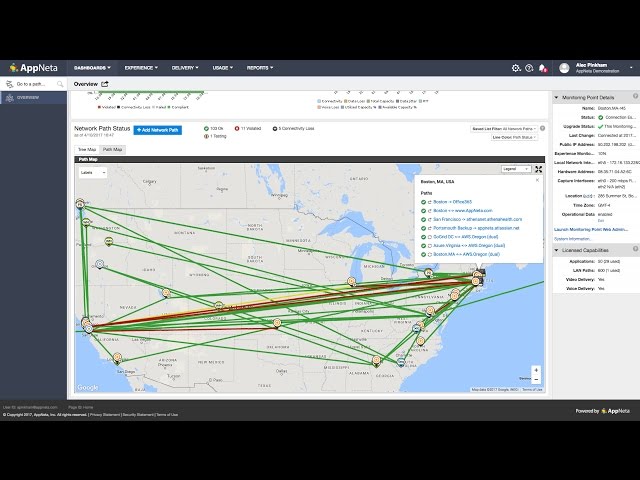The height and width of the screenshot is (480, 640).
Task: Toggle fullscreen on the path map
Action: [539, 169]
